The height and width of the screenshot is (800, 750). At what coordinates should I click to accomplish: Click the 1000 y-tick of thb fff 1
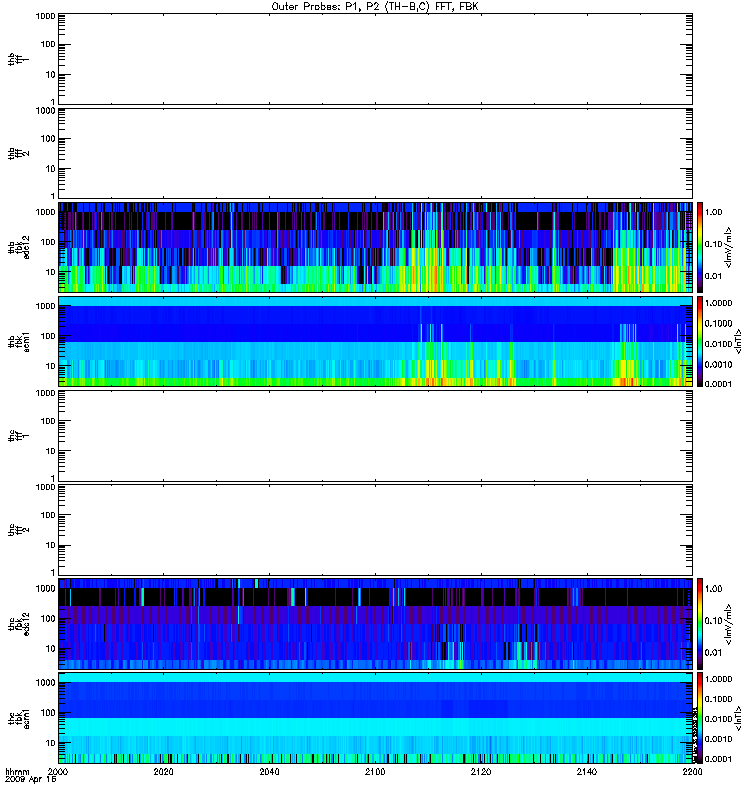click(45, 16)
